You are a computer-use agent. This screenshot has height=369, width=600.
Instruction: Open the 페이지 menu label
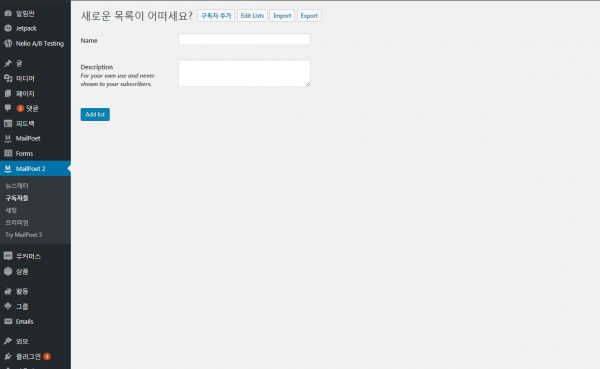pyautogui.click(x=25, y=93)
